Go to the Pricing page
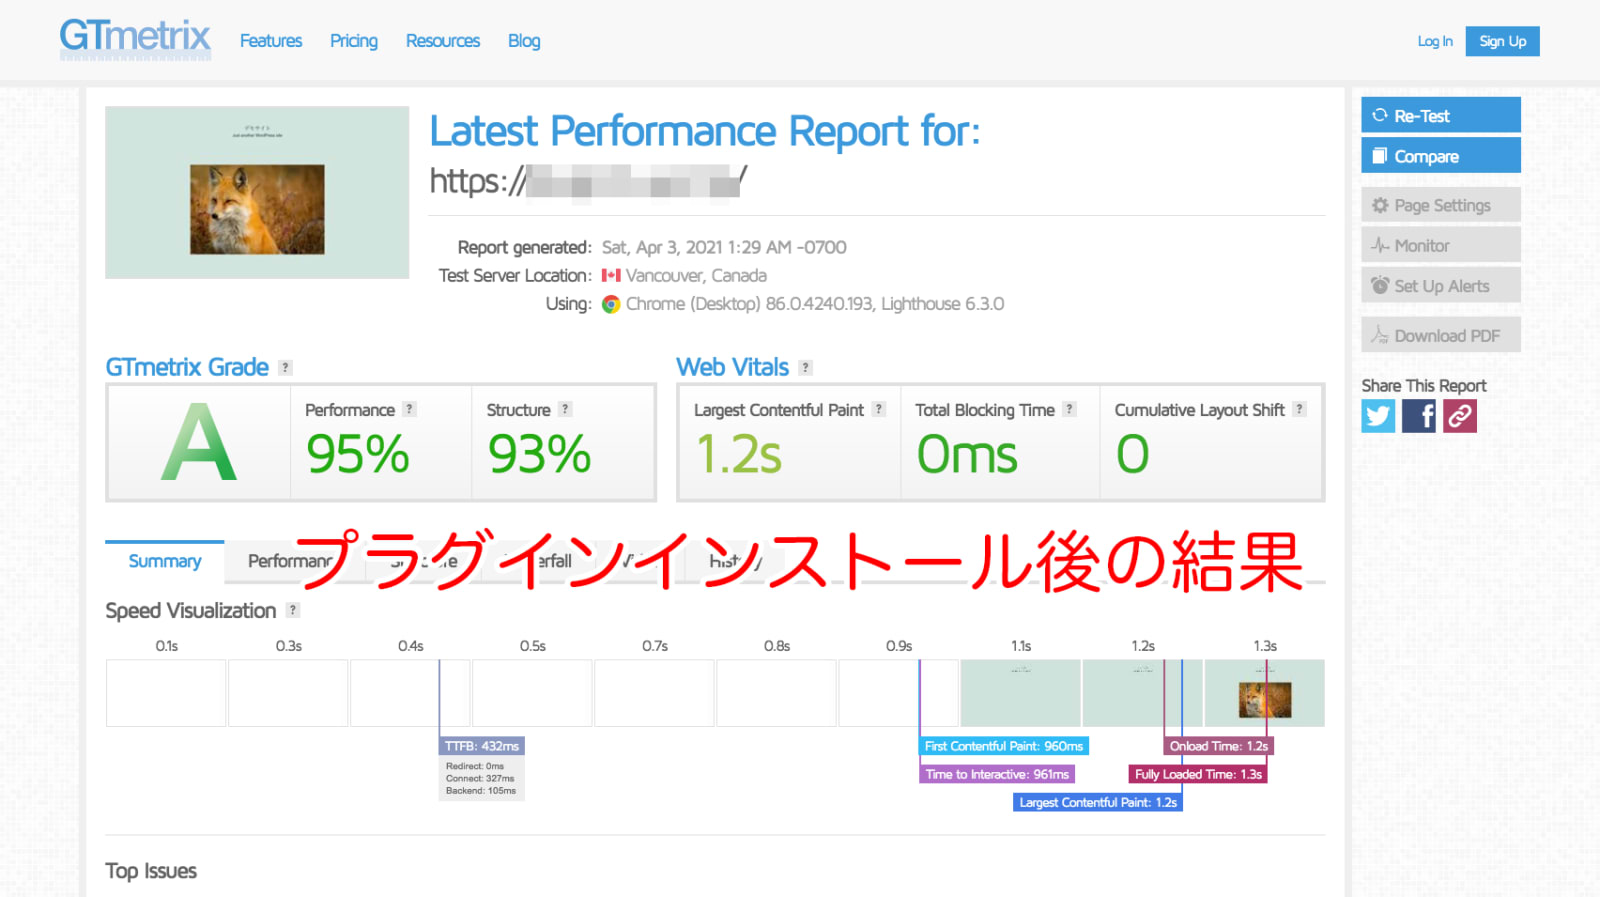This screenshot has width=1600, height=897. click(354, 41)
